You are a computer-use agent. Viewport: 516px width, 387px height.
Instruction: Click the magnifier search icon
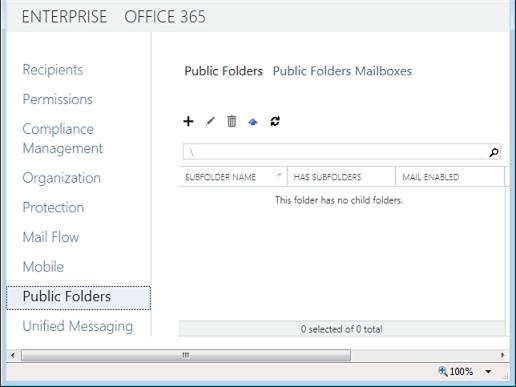pos(494,152)
